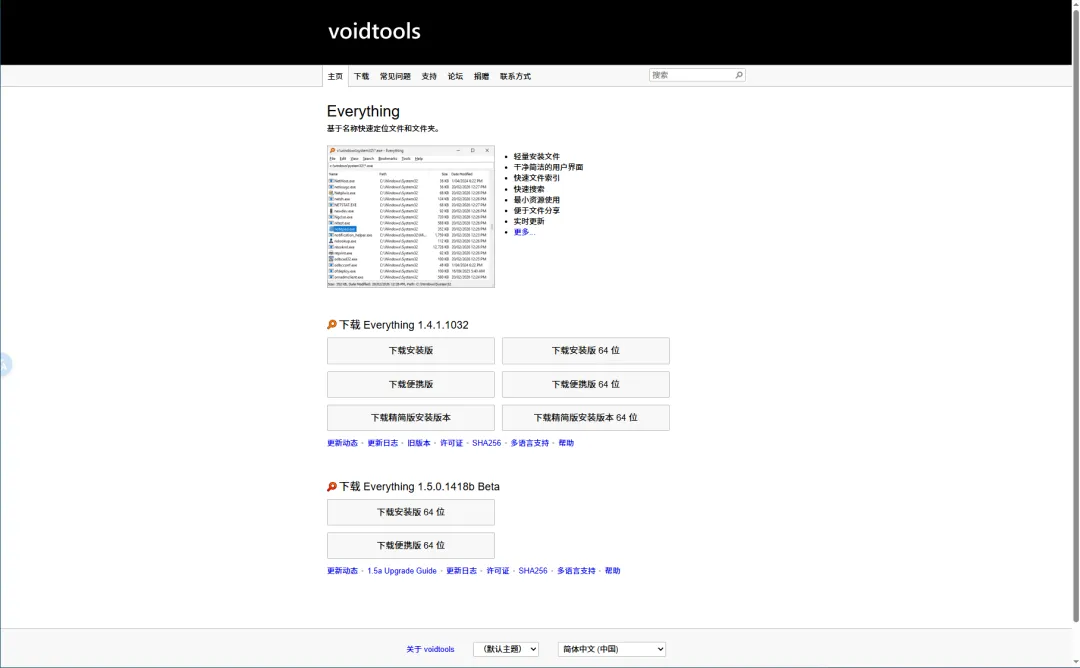
Task: Click 下载精简版安装版本 button
Action: [411, 417]
